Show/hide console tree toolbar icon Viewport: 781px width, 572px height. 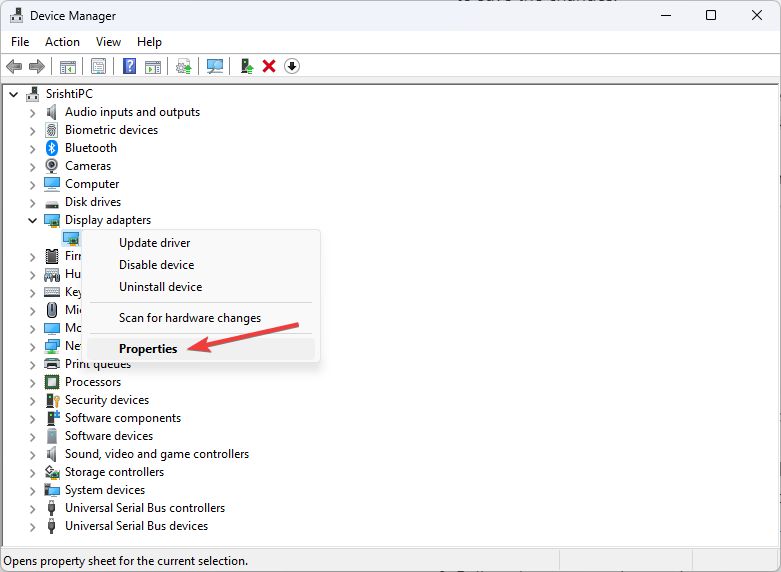point(68,66)
